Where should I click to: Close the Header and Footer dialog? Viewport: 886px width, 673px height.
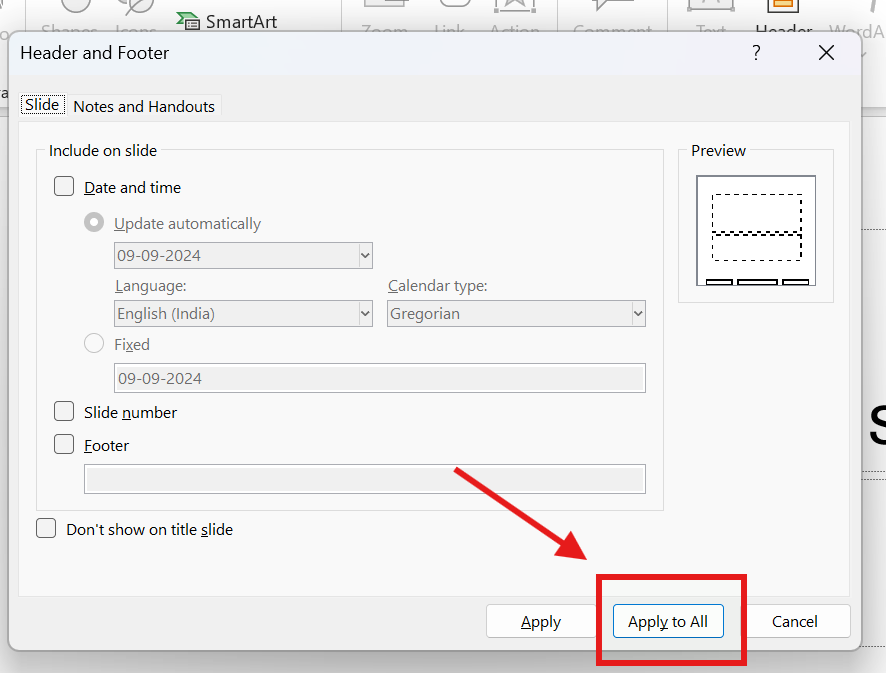coord(826,53)
